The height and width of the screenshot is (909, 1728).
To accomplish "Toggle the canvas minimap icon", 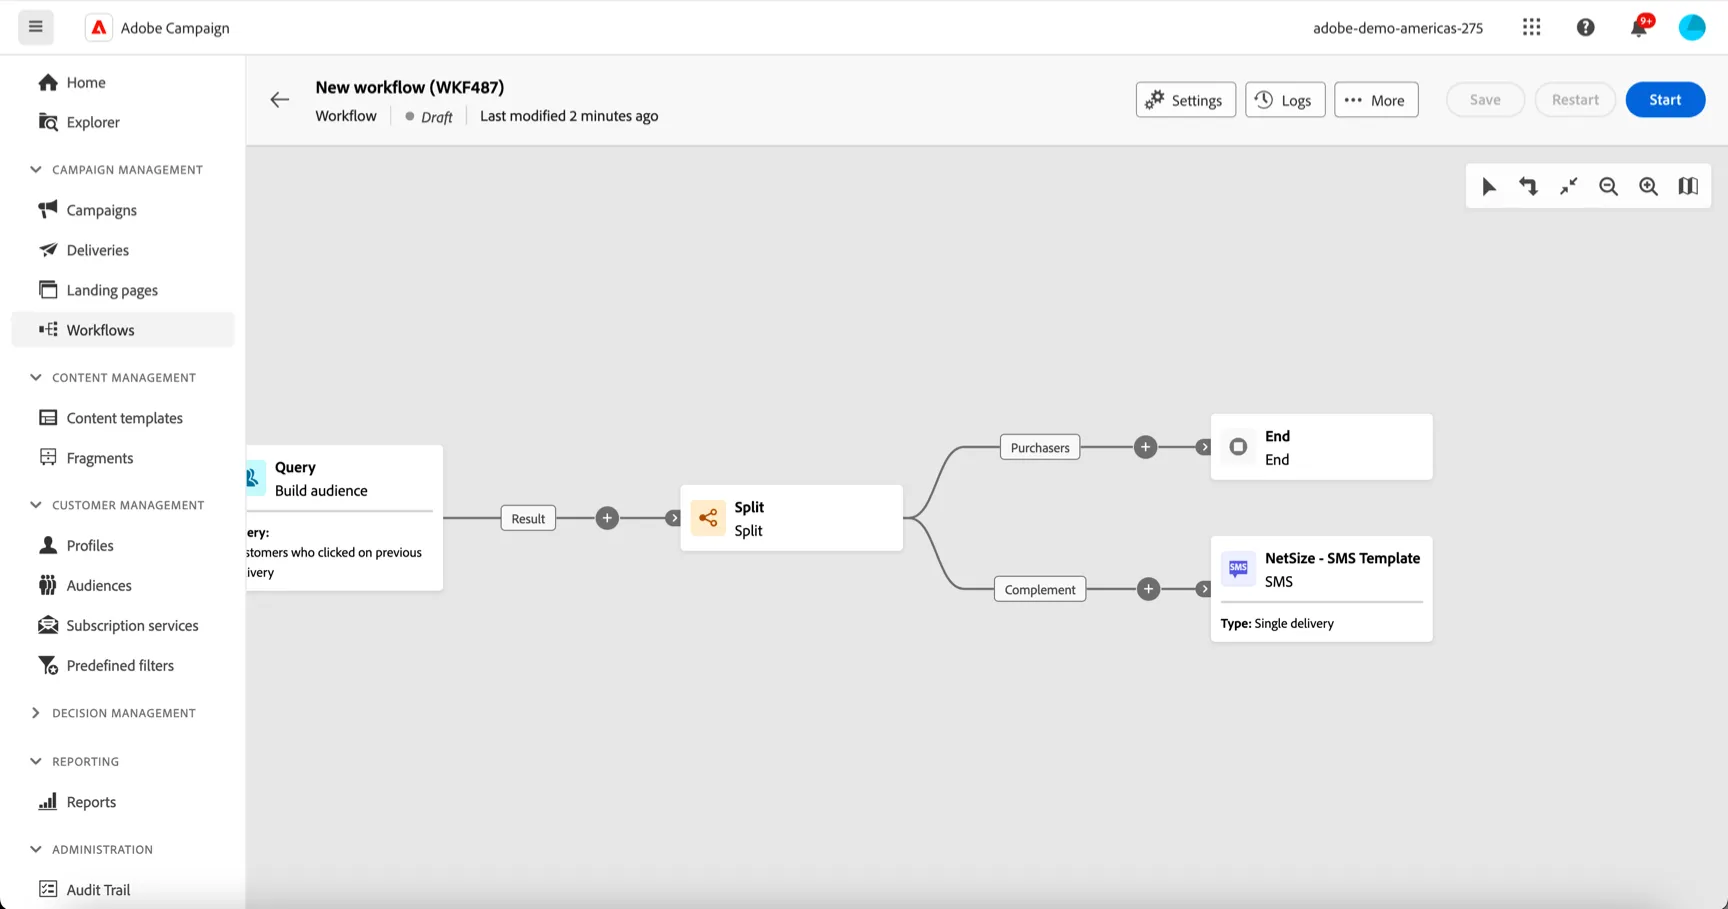I will coord(1688,186).
